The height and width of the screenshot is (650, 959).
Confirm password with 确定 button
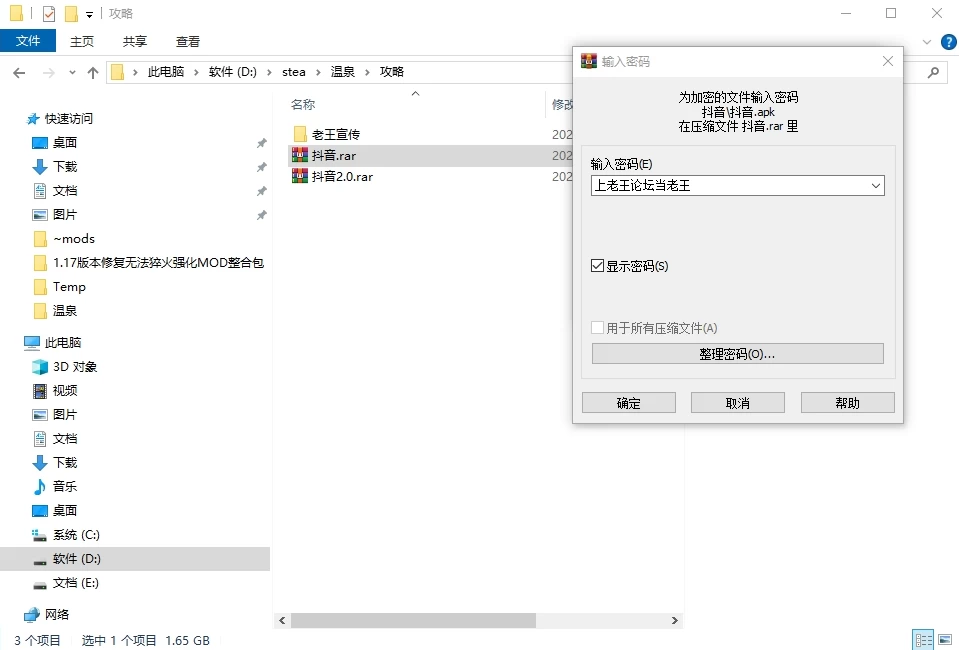[629, 403]
